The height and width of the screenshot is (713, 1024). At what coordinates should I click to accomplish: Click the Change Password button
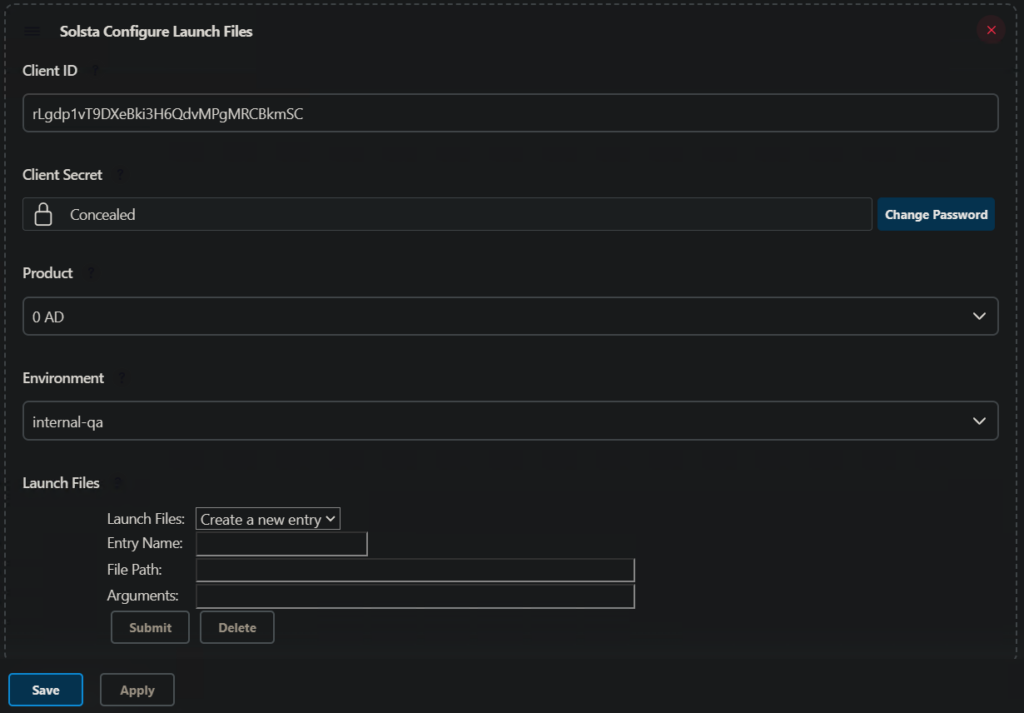pos(936,214)
